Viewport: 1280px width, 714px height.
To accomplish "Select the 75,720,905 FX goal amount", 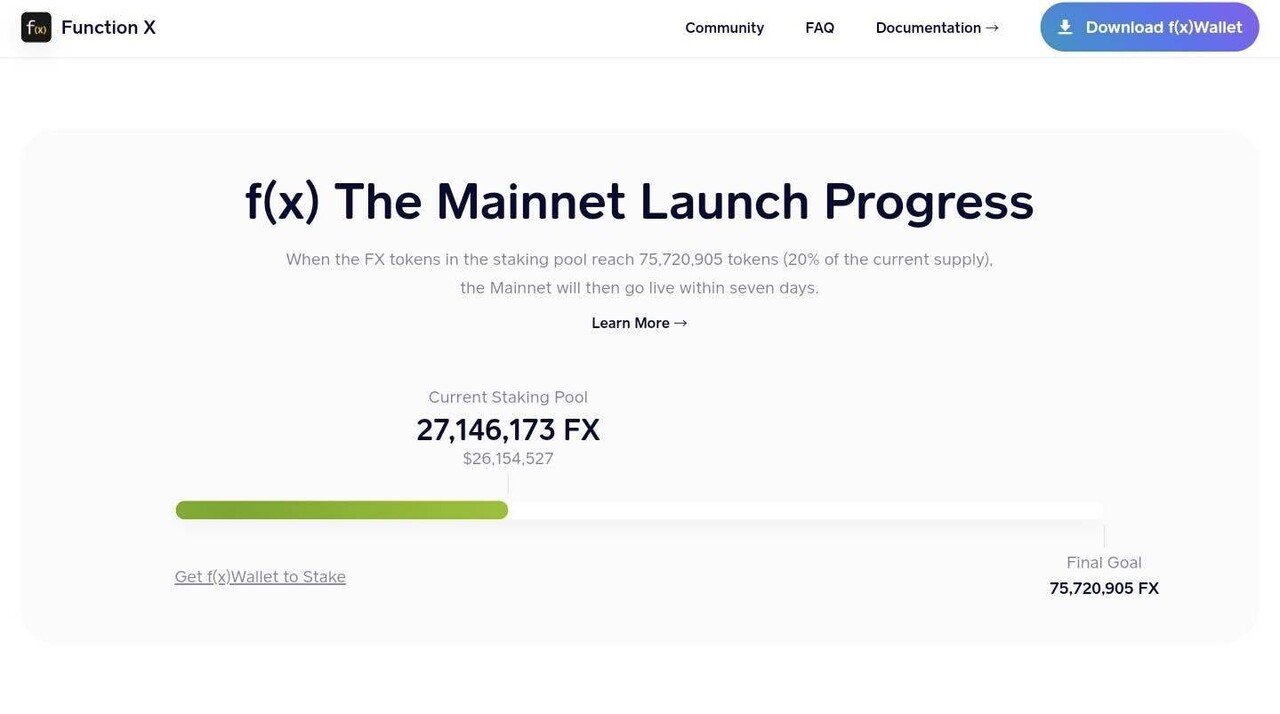I will point(1104,589).
